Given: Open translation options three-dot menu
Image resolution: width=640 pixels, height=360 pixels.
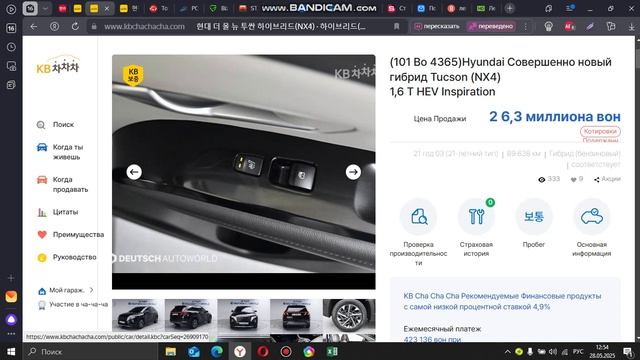Looking at the screenshot, I should point(525,27).
